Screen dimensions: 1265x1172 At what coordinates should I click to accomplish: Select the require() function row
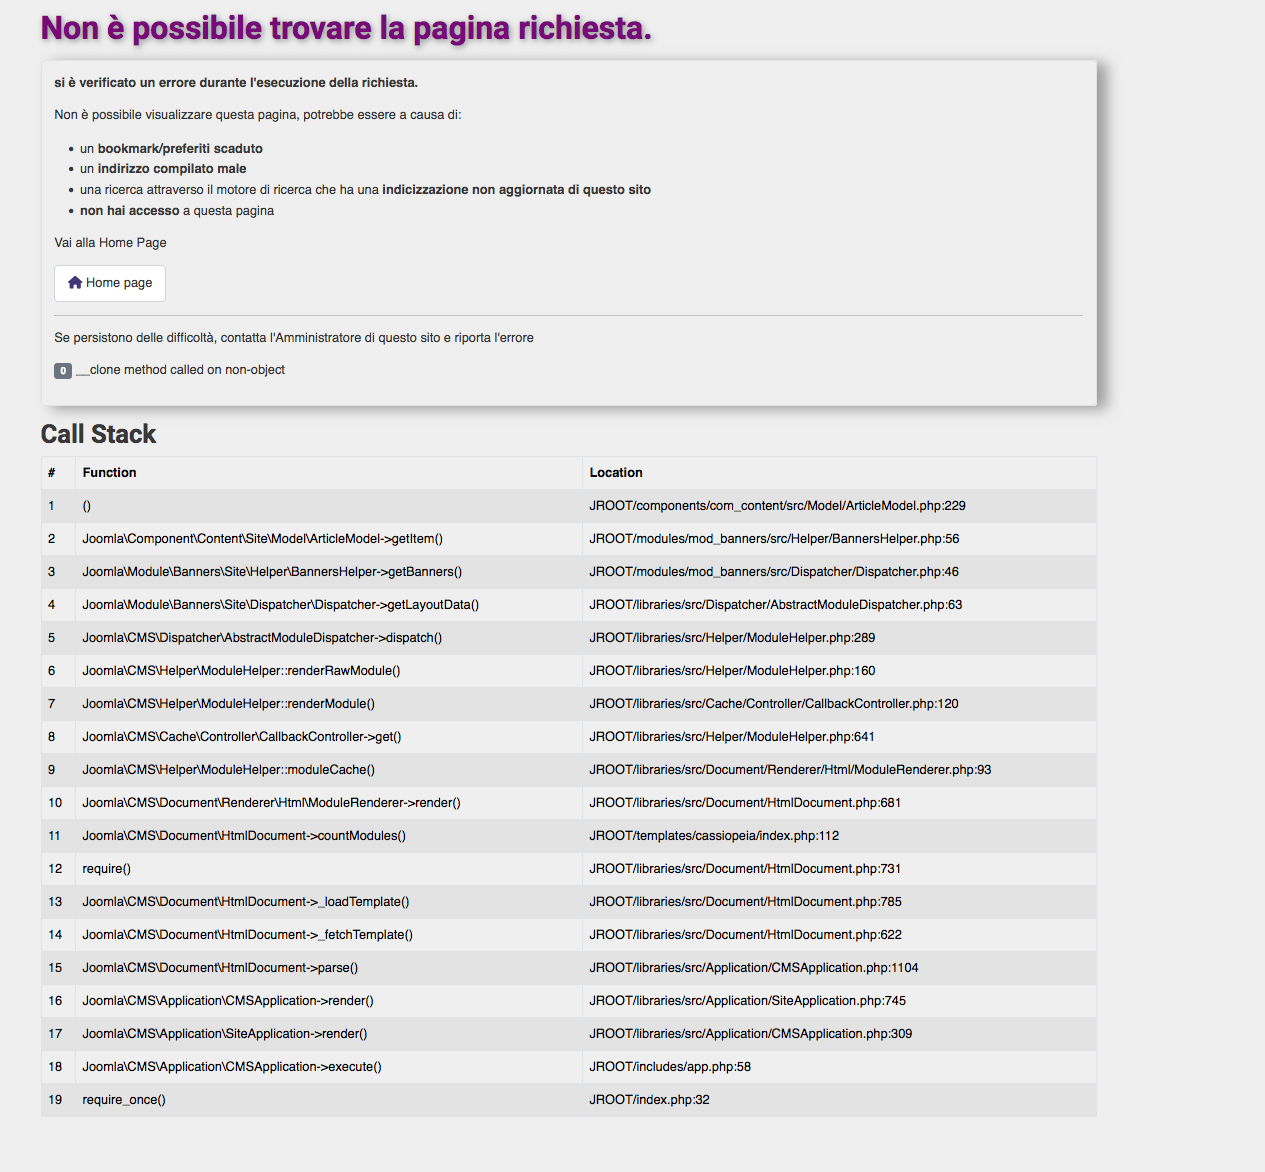coord(106,869)
